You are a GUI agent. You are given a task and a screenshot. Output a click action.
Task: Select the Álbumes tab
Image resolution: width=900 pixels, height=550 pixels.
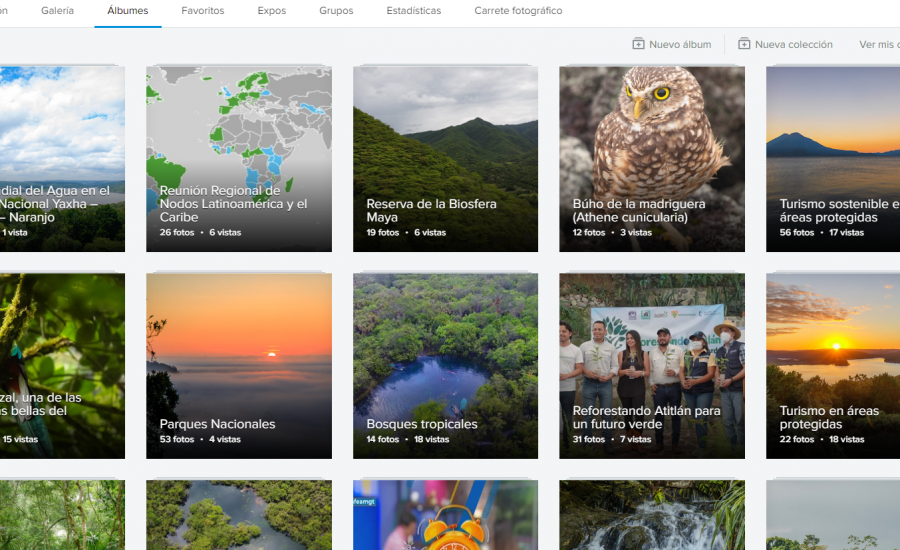point(127,10)
